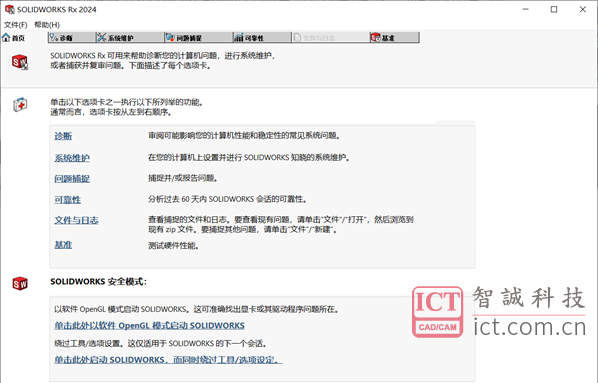
Task: Click the SW icon beside 安全模式 heading
Action: click(x=20, y=283)
